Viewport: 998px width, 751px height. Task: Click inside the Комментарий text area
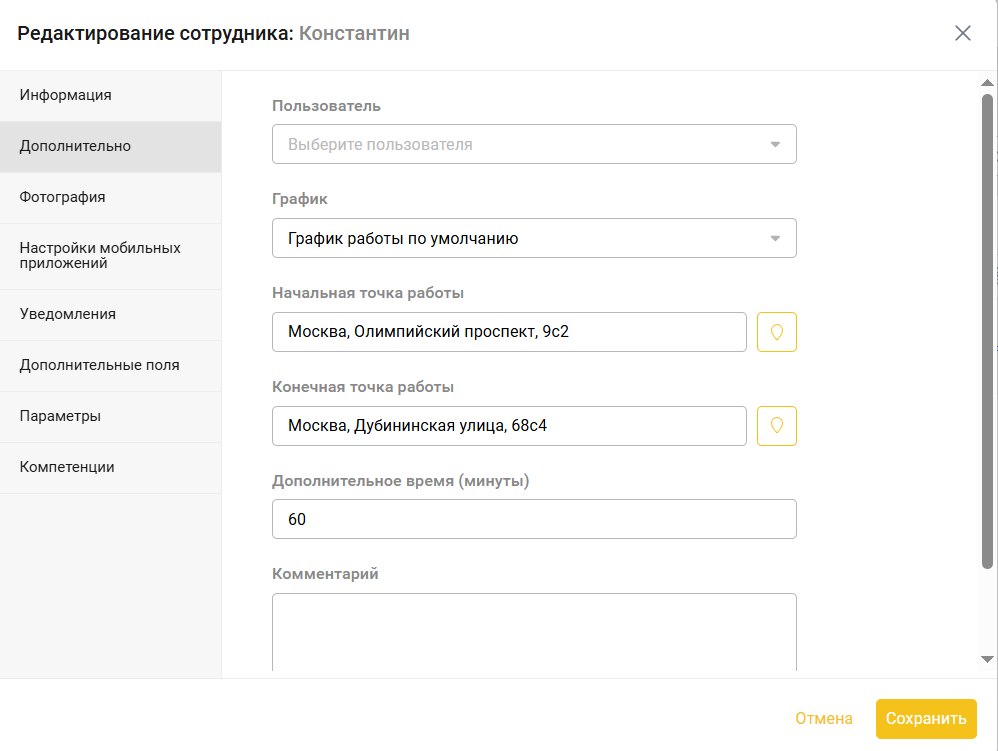[534, 632]
